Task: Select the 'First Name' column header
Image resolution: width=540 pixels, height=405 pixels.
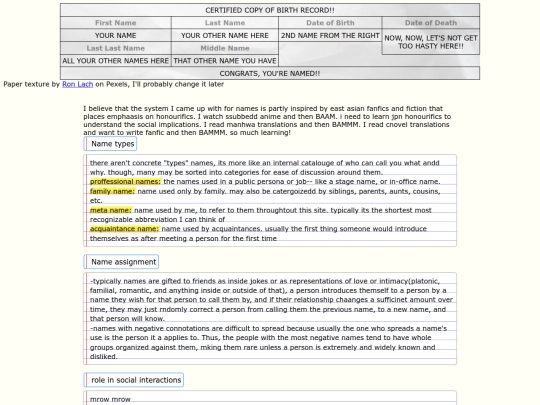Action: point(116,23)
